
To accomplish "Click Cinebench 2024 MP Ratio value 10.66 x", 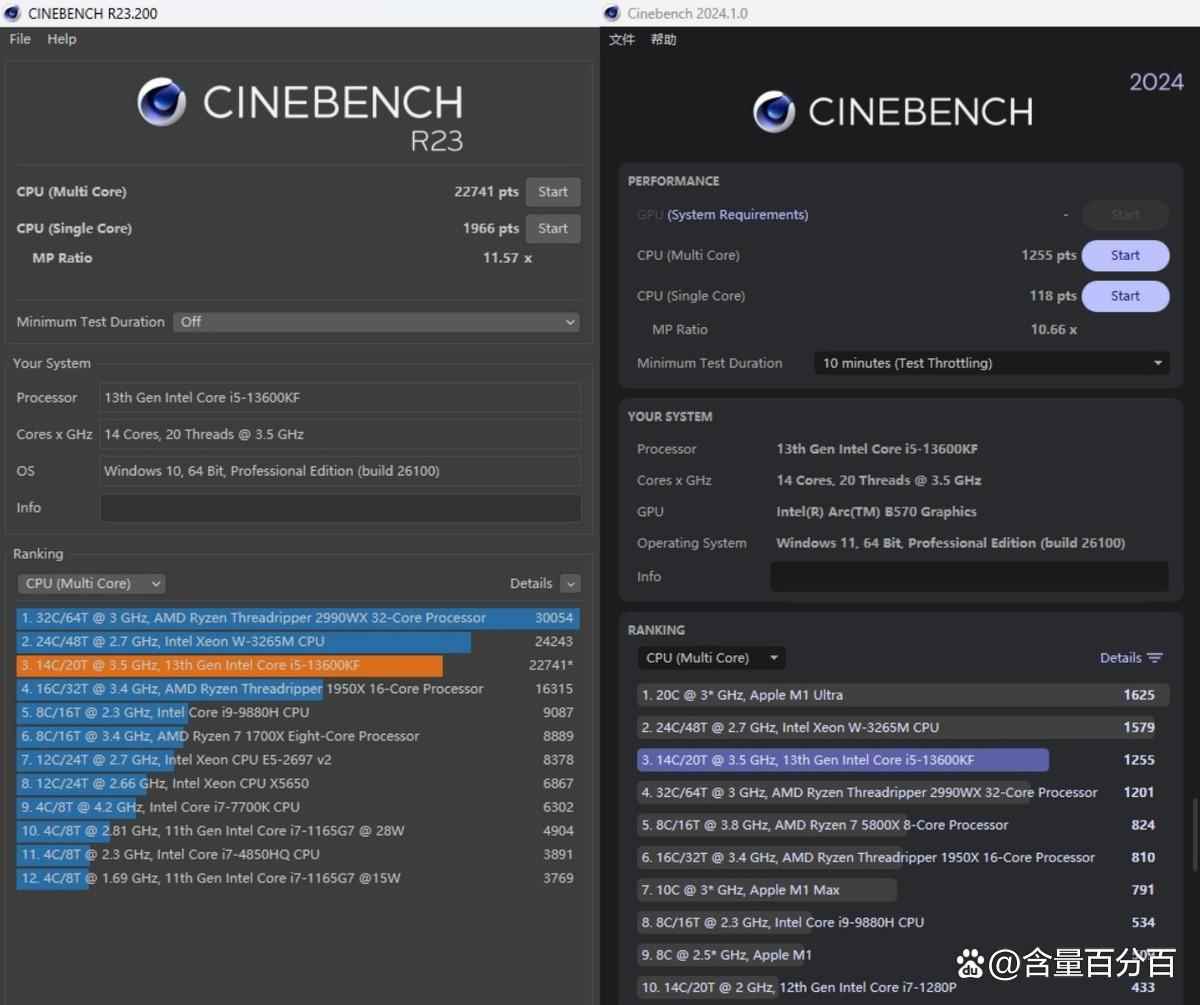I will coord(1054,329).
